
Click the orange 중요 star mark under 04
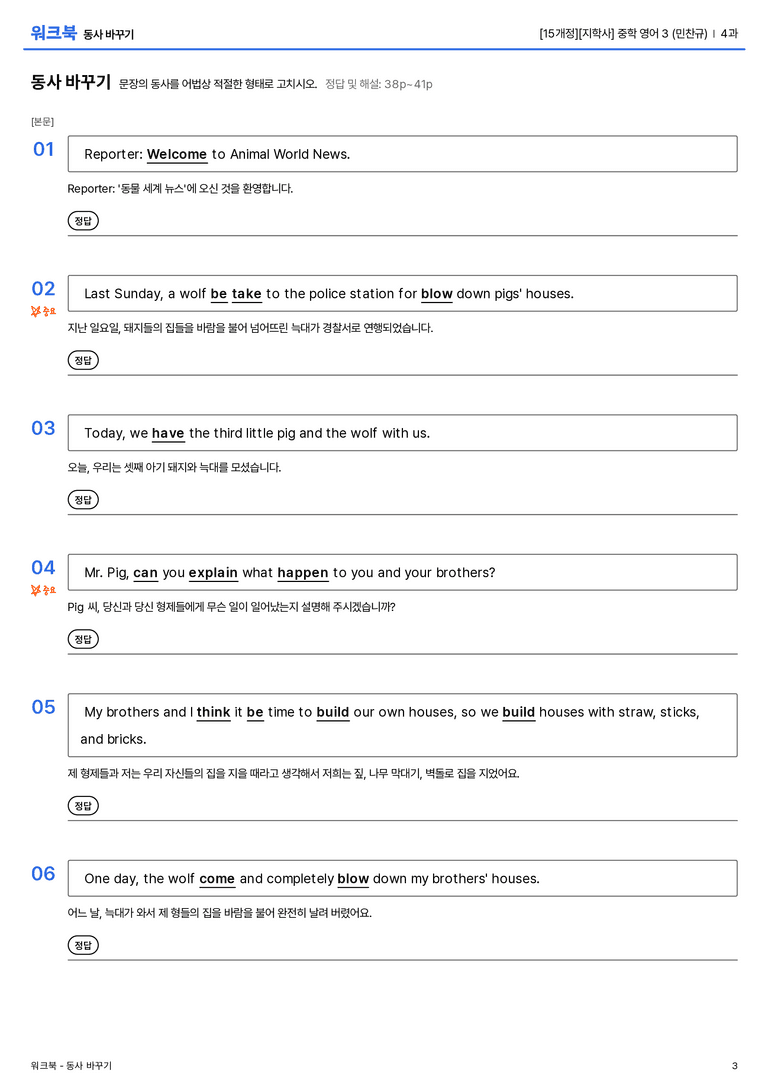pos(43,591)
